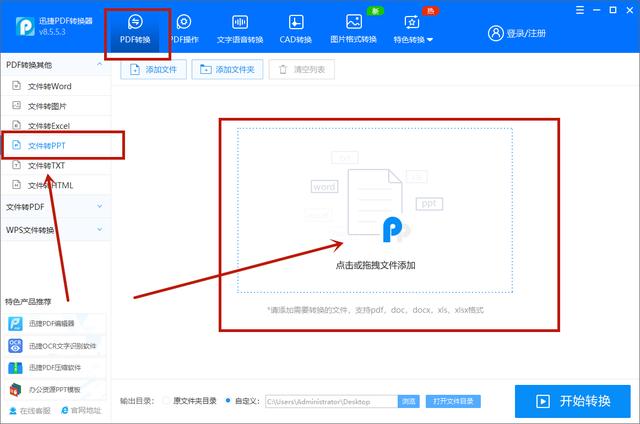
Task: Click the PDF操作 gear icon
Action: point(184,22)
